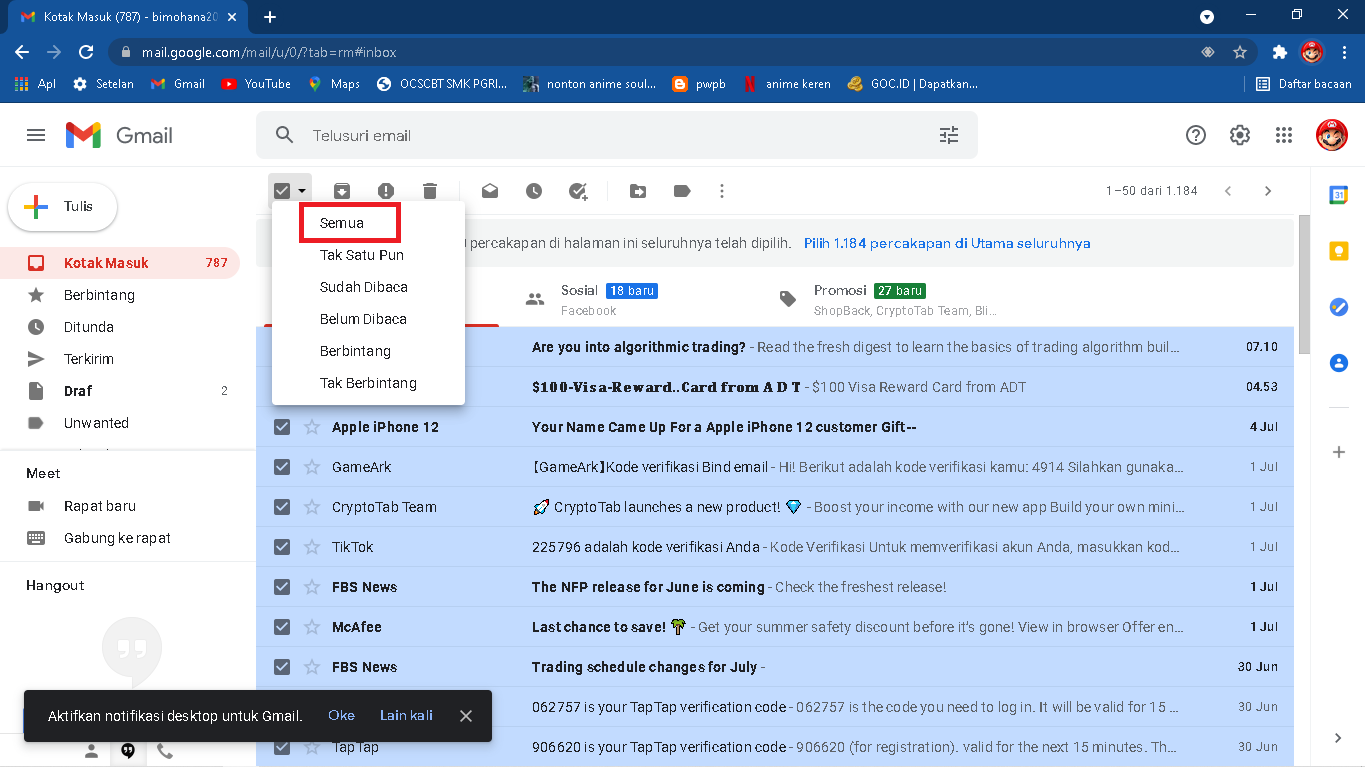
Task: Uncheck the GameArk email checkbox
Action: pyautogui.click(x=282, y=467)
